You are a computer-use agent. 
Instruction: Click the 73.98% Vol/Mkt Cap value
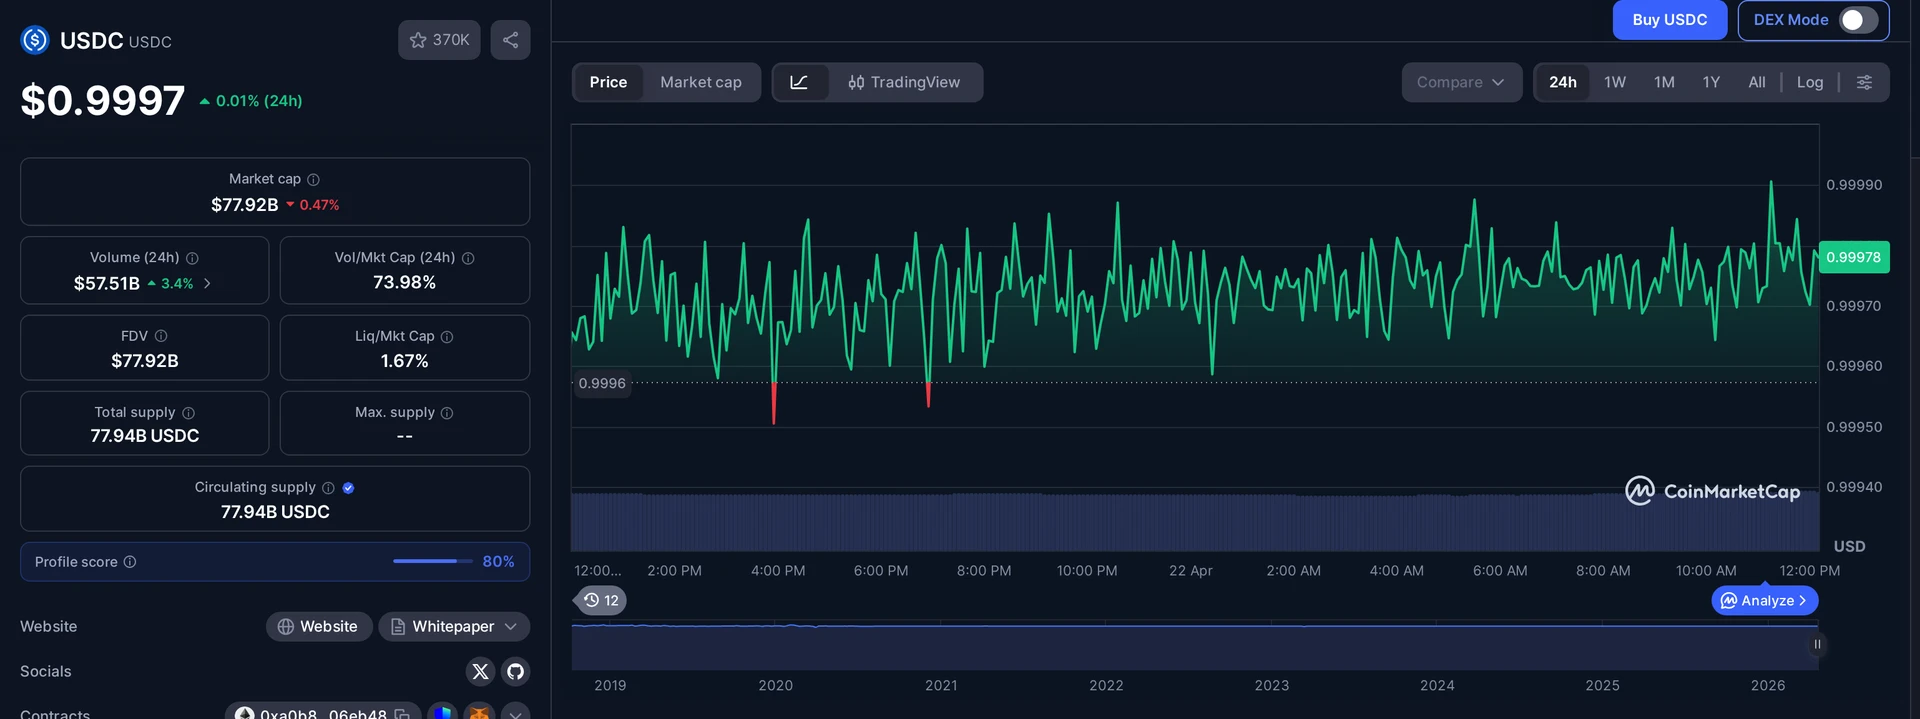(404, 282)
